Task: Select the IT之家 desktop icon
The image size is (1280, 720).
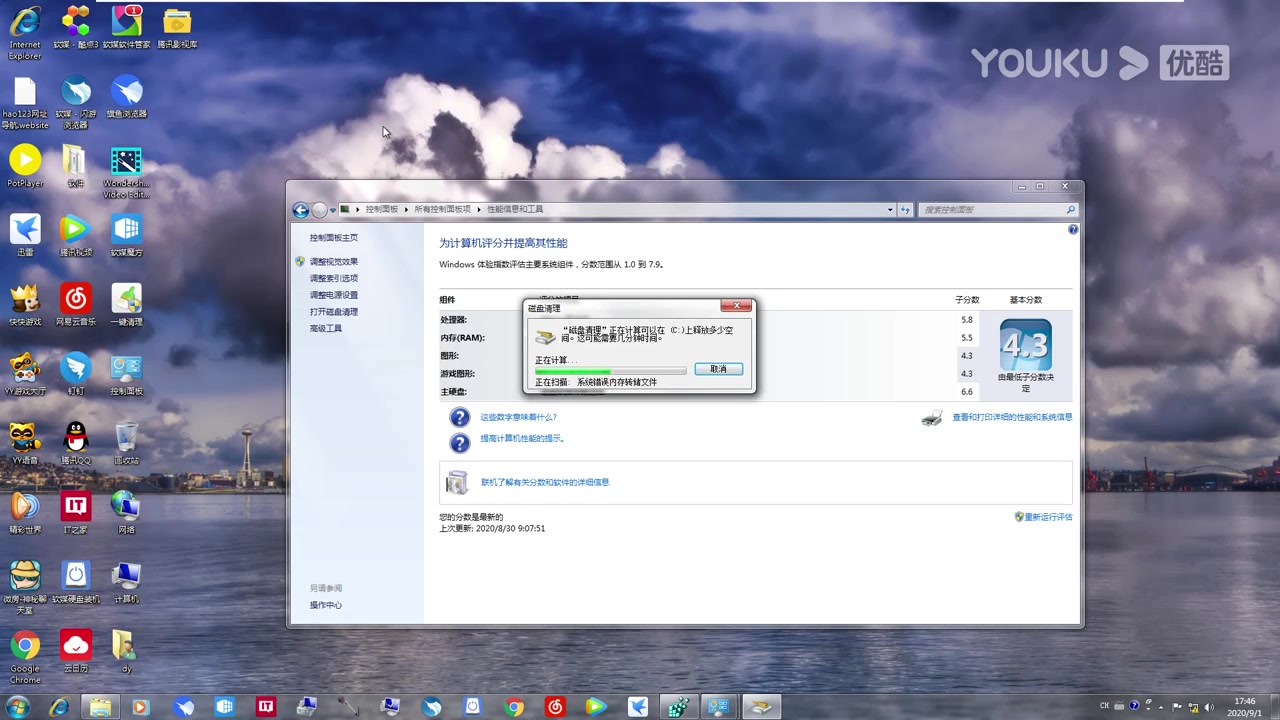Action: tap(76, 512)
